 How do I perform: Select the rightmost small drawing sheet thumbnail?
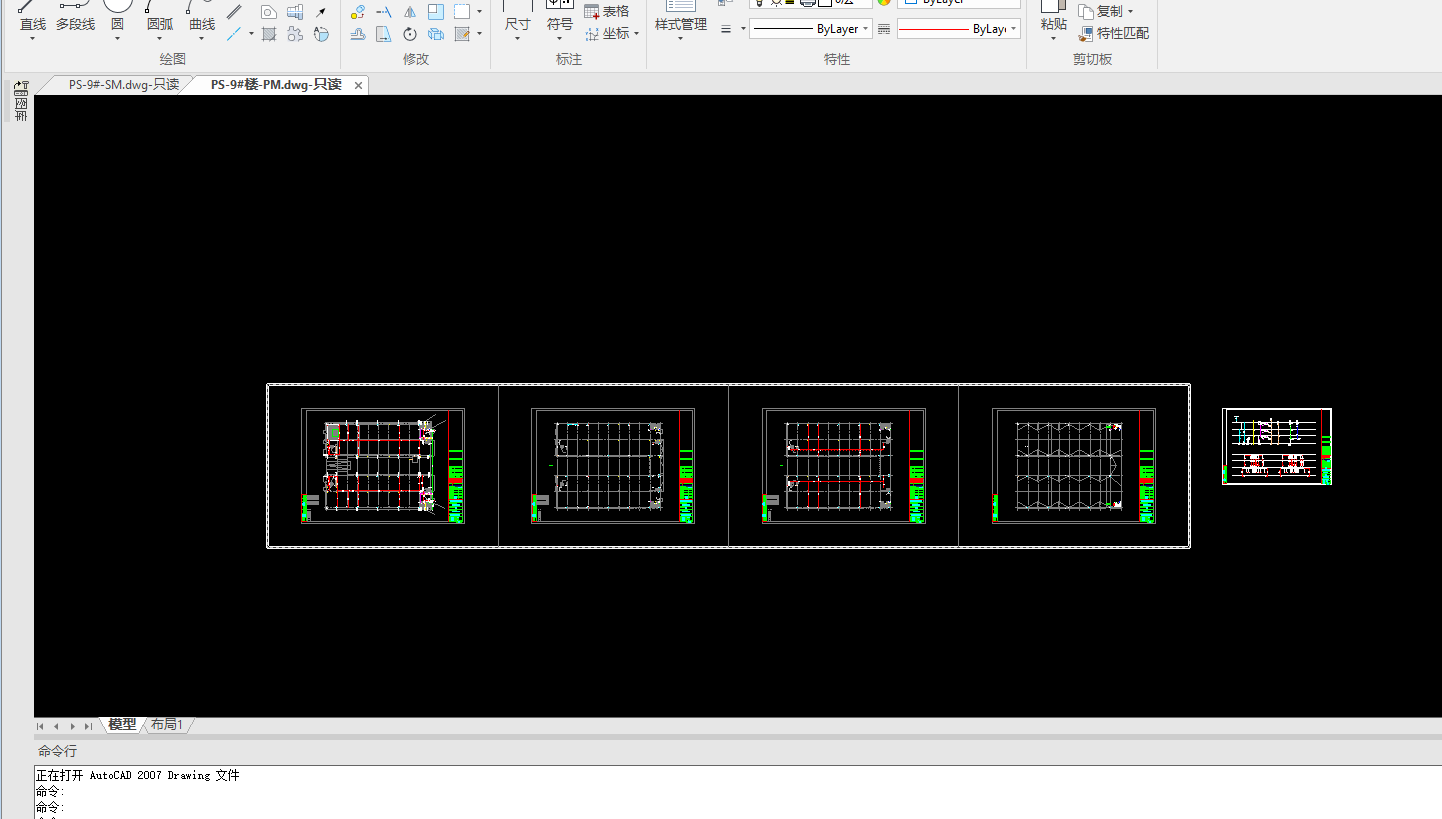(x=1276, y=446)
